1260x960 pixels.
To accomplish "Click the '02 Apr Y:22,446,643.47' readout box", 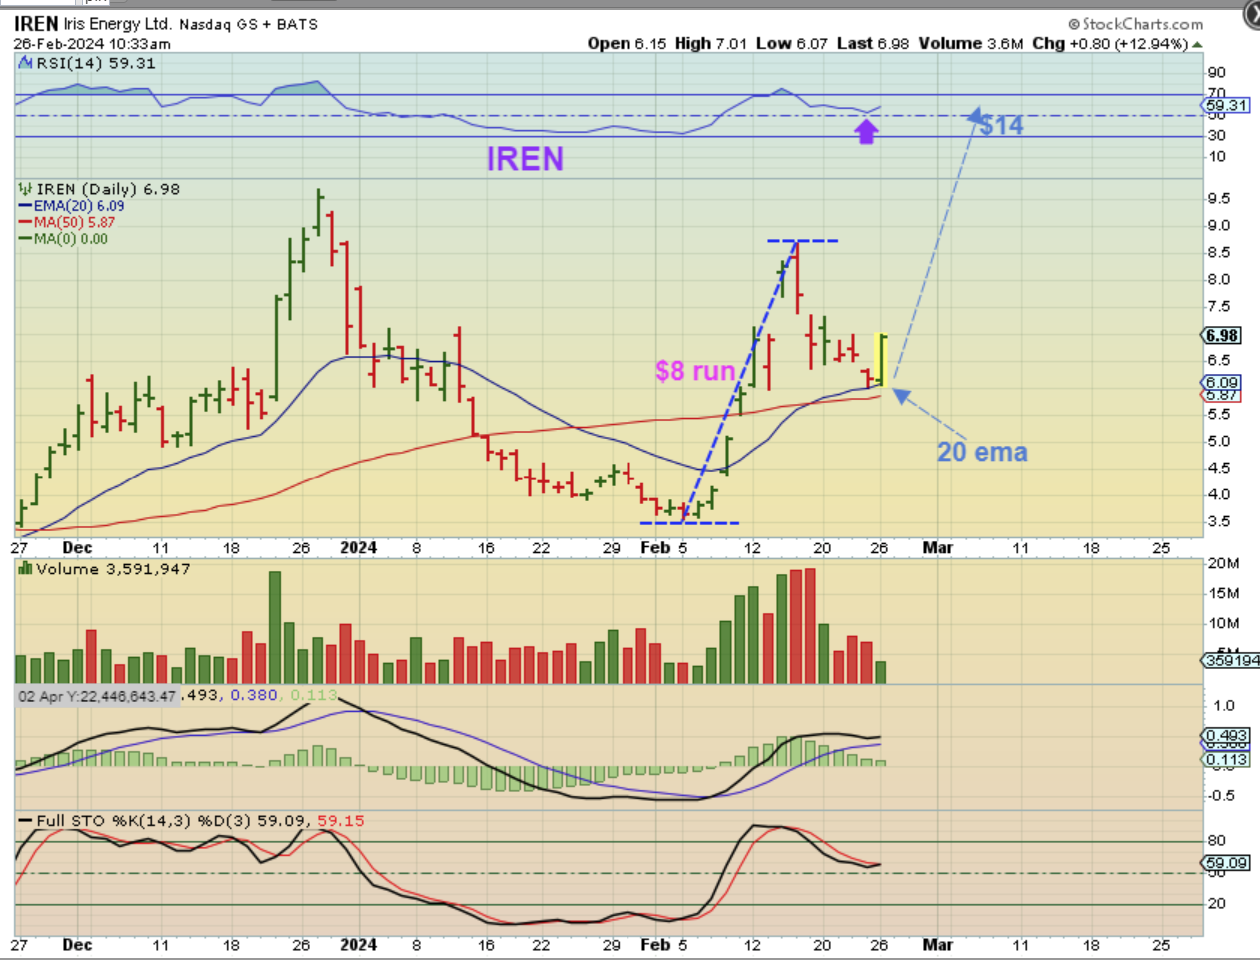I will [97, 696].
